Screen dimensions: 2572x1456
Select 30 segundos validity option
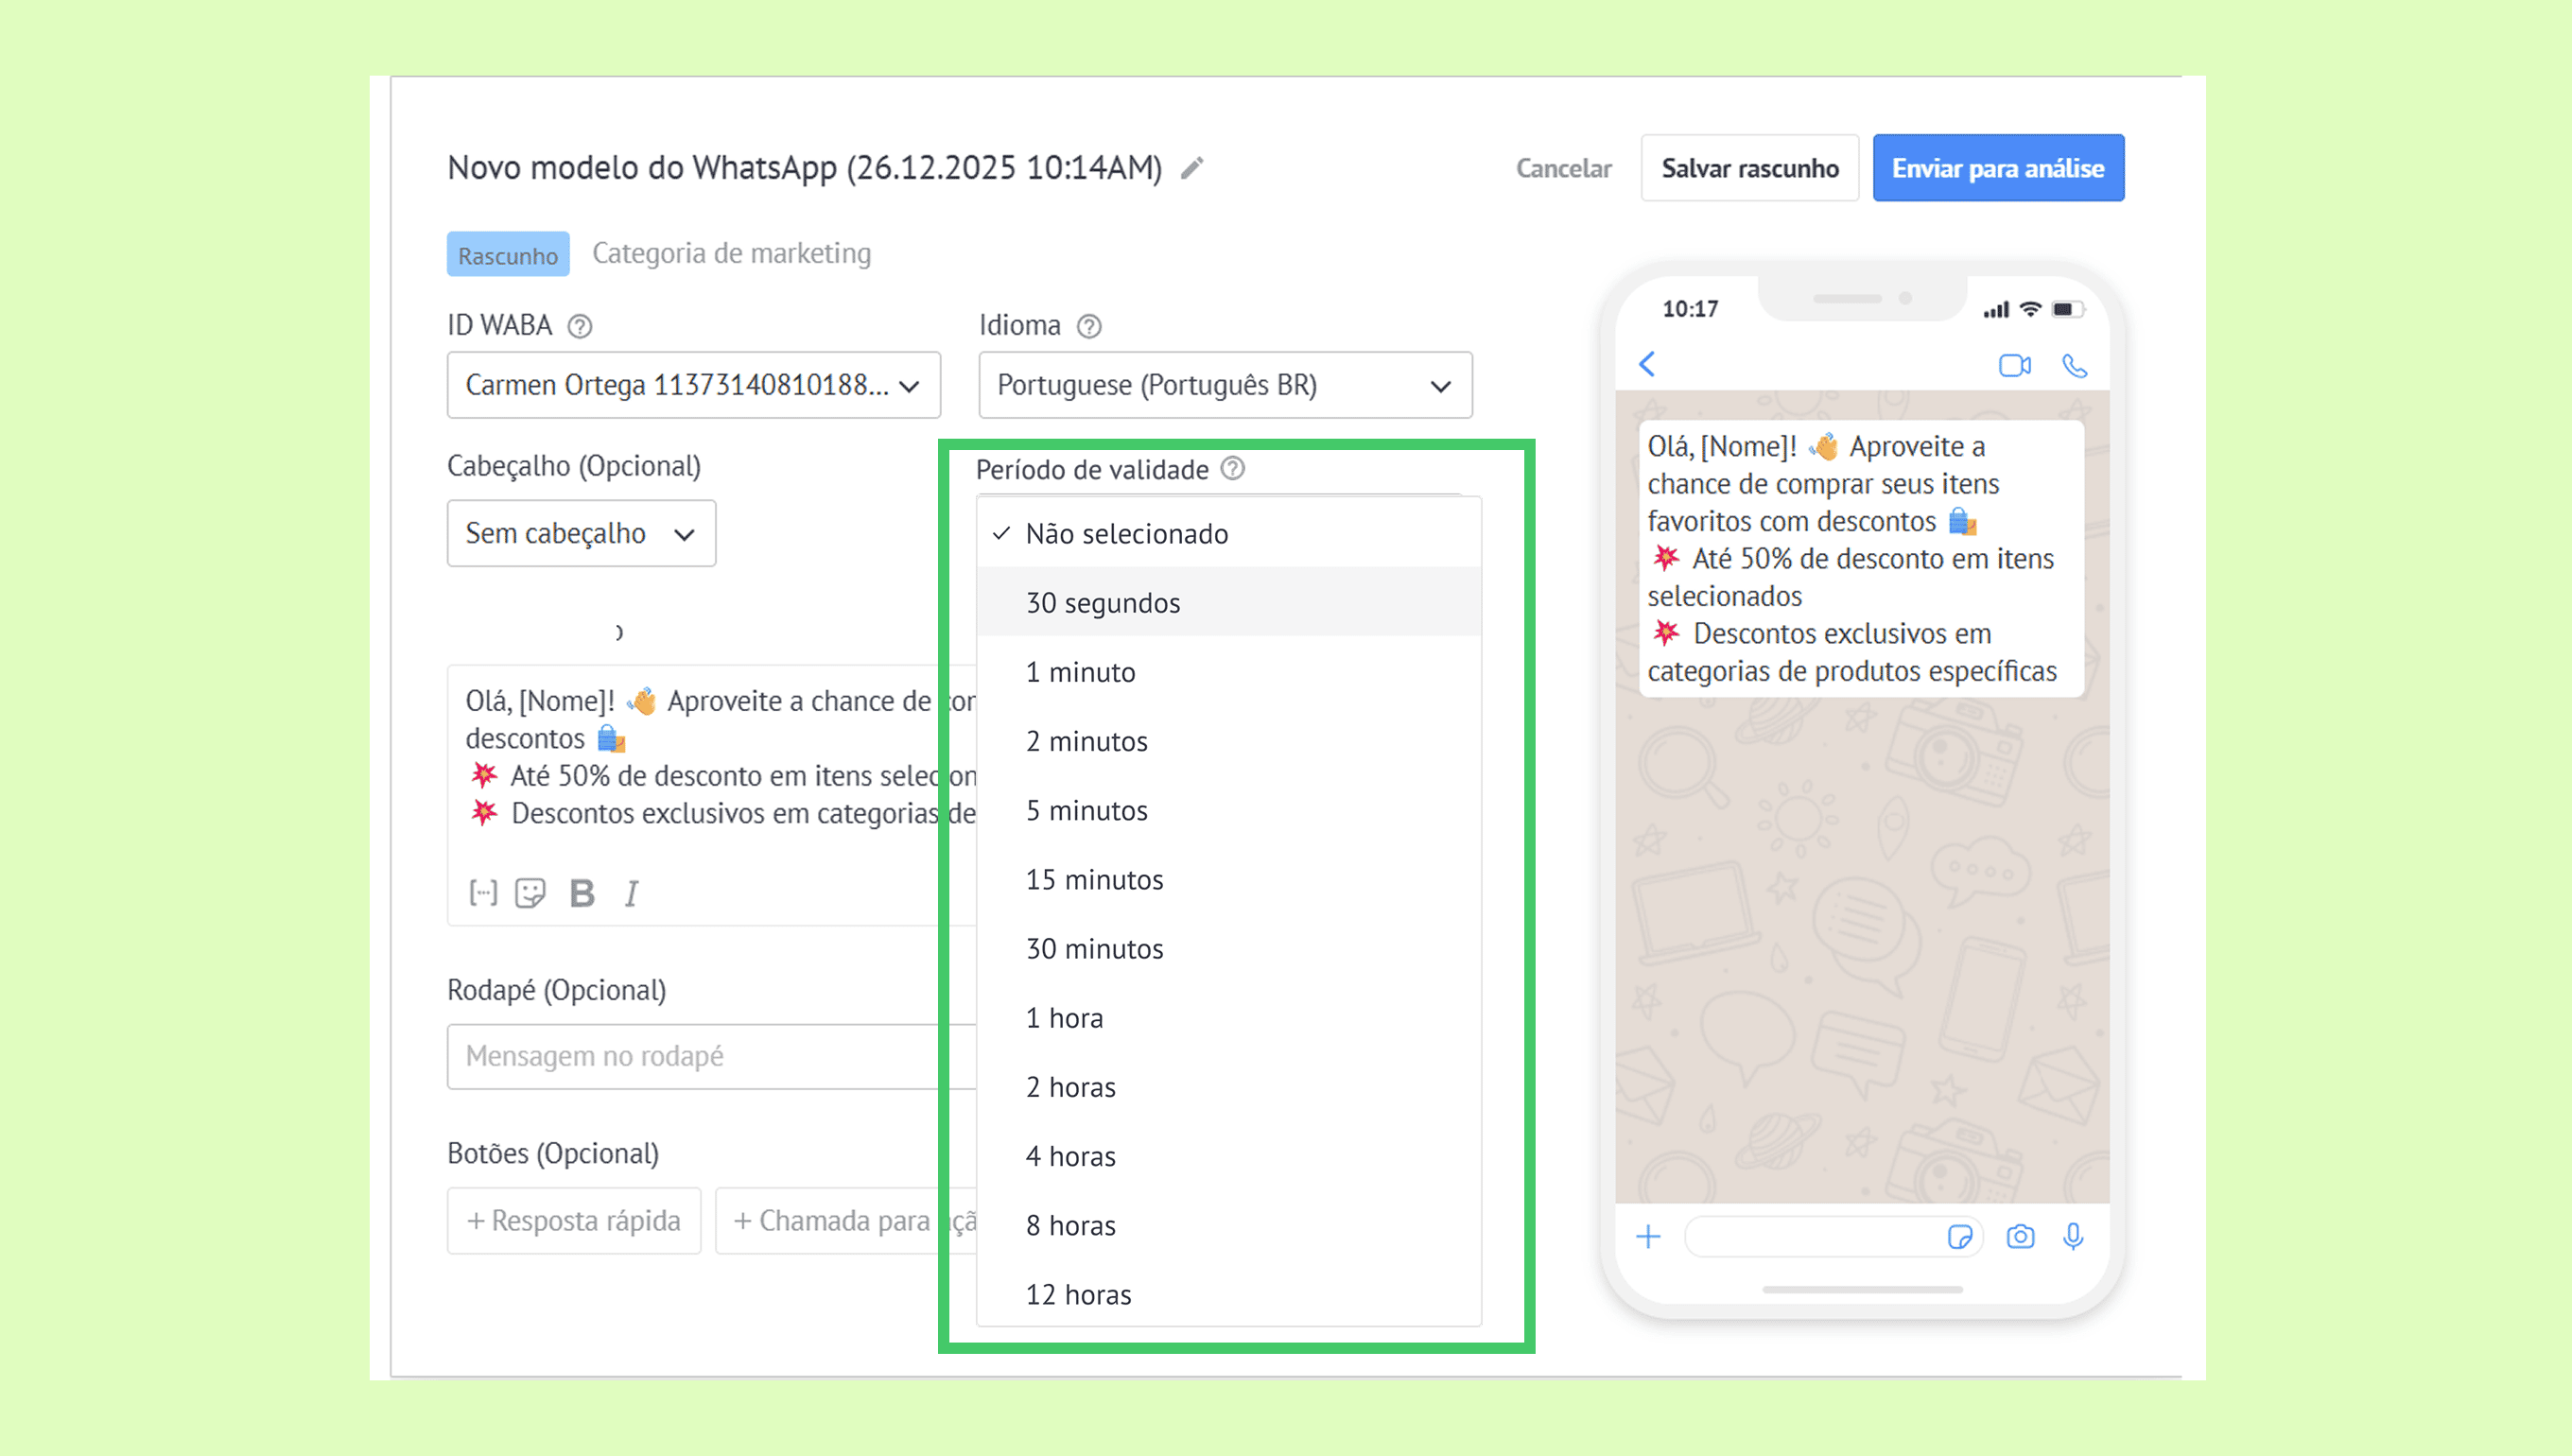(1103, 603)
